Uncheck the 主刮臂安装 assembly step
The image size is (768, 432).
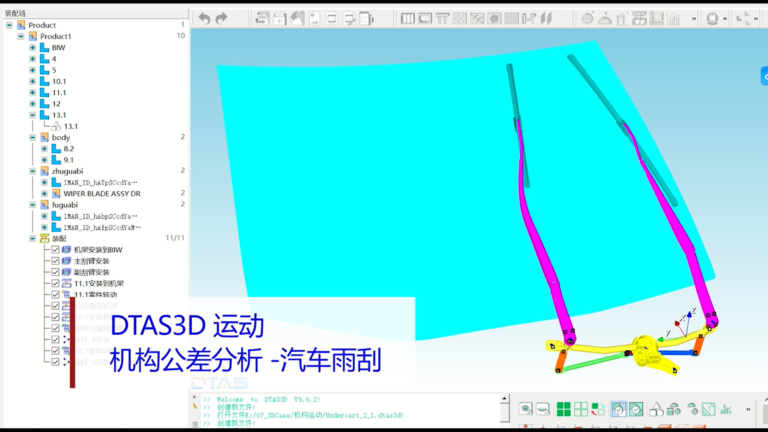tap(55, 261)
